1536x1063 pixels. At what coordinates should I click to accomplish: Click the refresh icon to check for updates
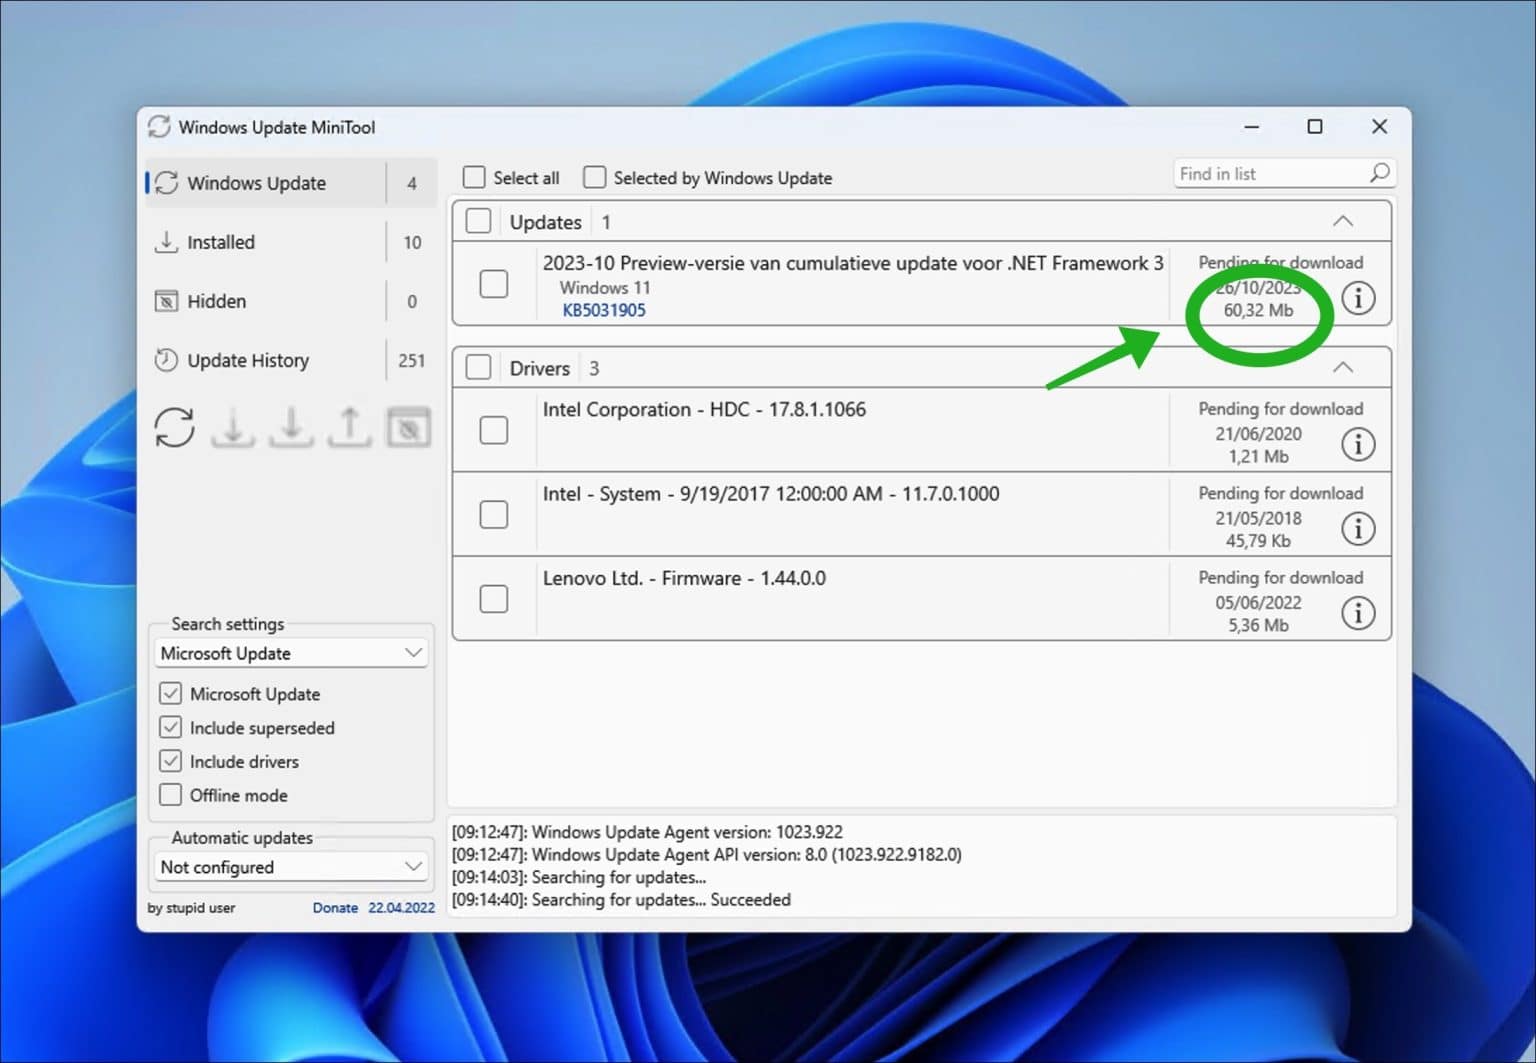(174, 427)
